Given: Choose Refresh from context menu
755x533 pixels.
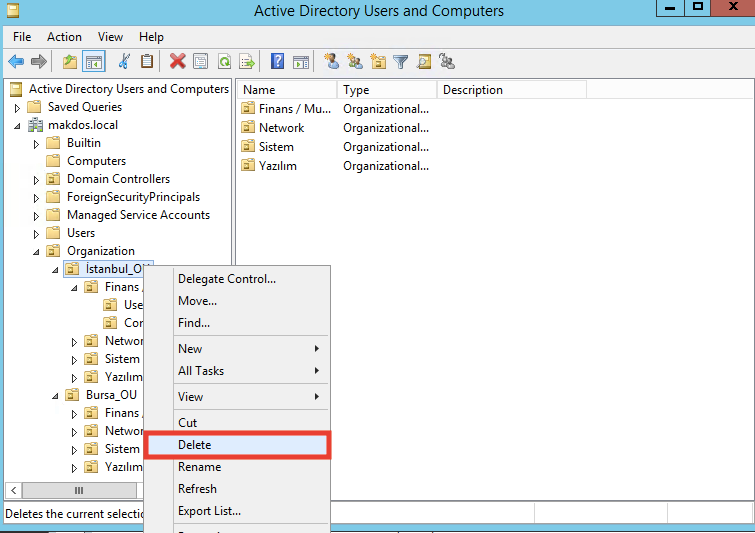Looking at the screenshot, I should 238,489.
